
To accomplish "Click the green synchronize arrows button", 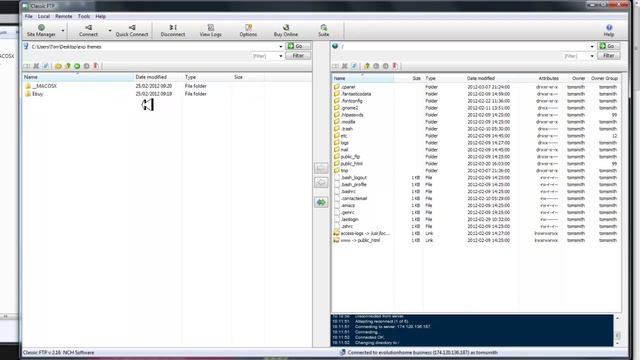I will coord(321,202).
